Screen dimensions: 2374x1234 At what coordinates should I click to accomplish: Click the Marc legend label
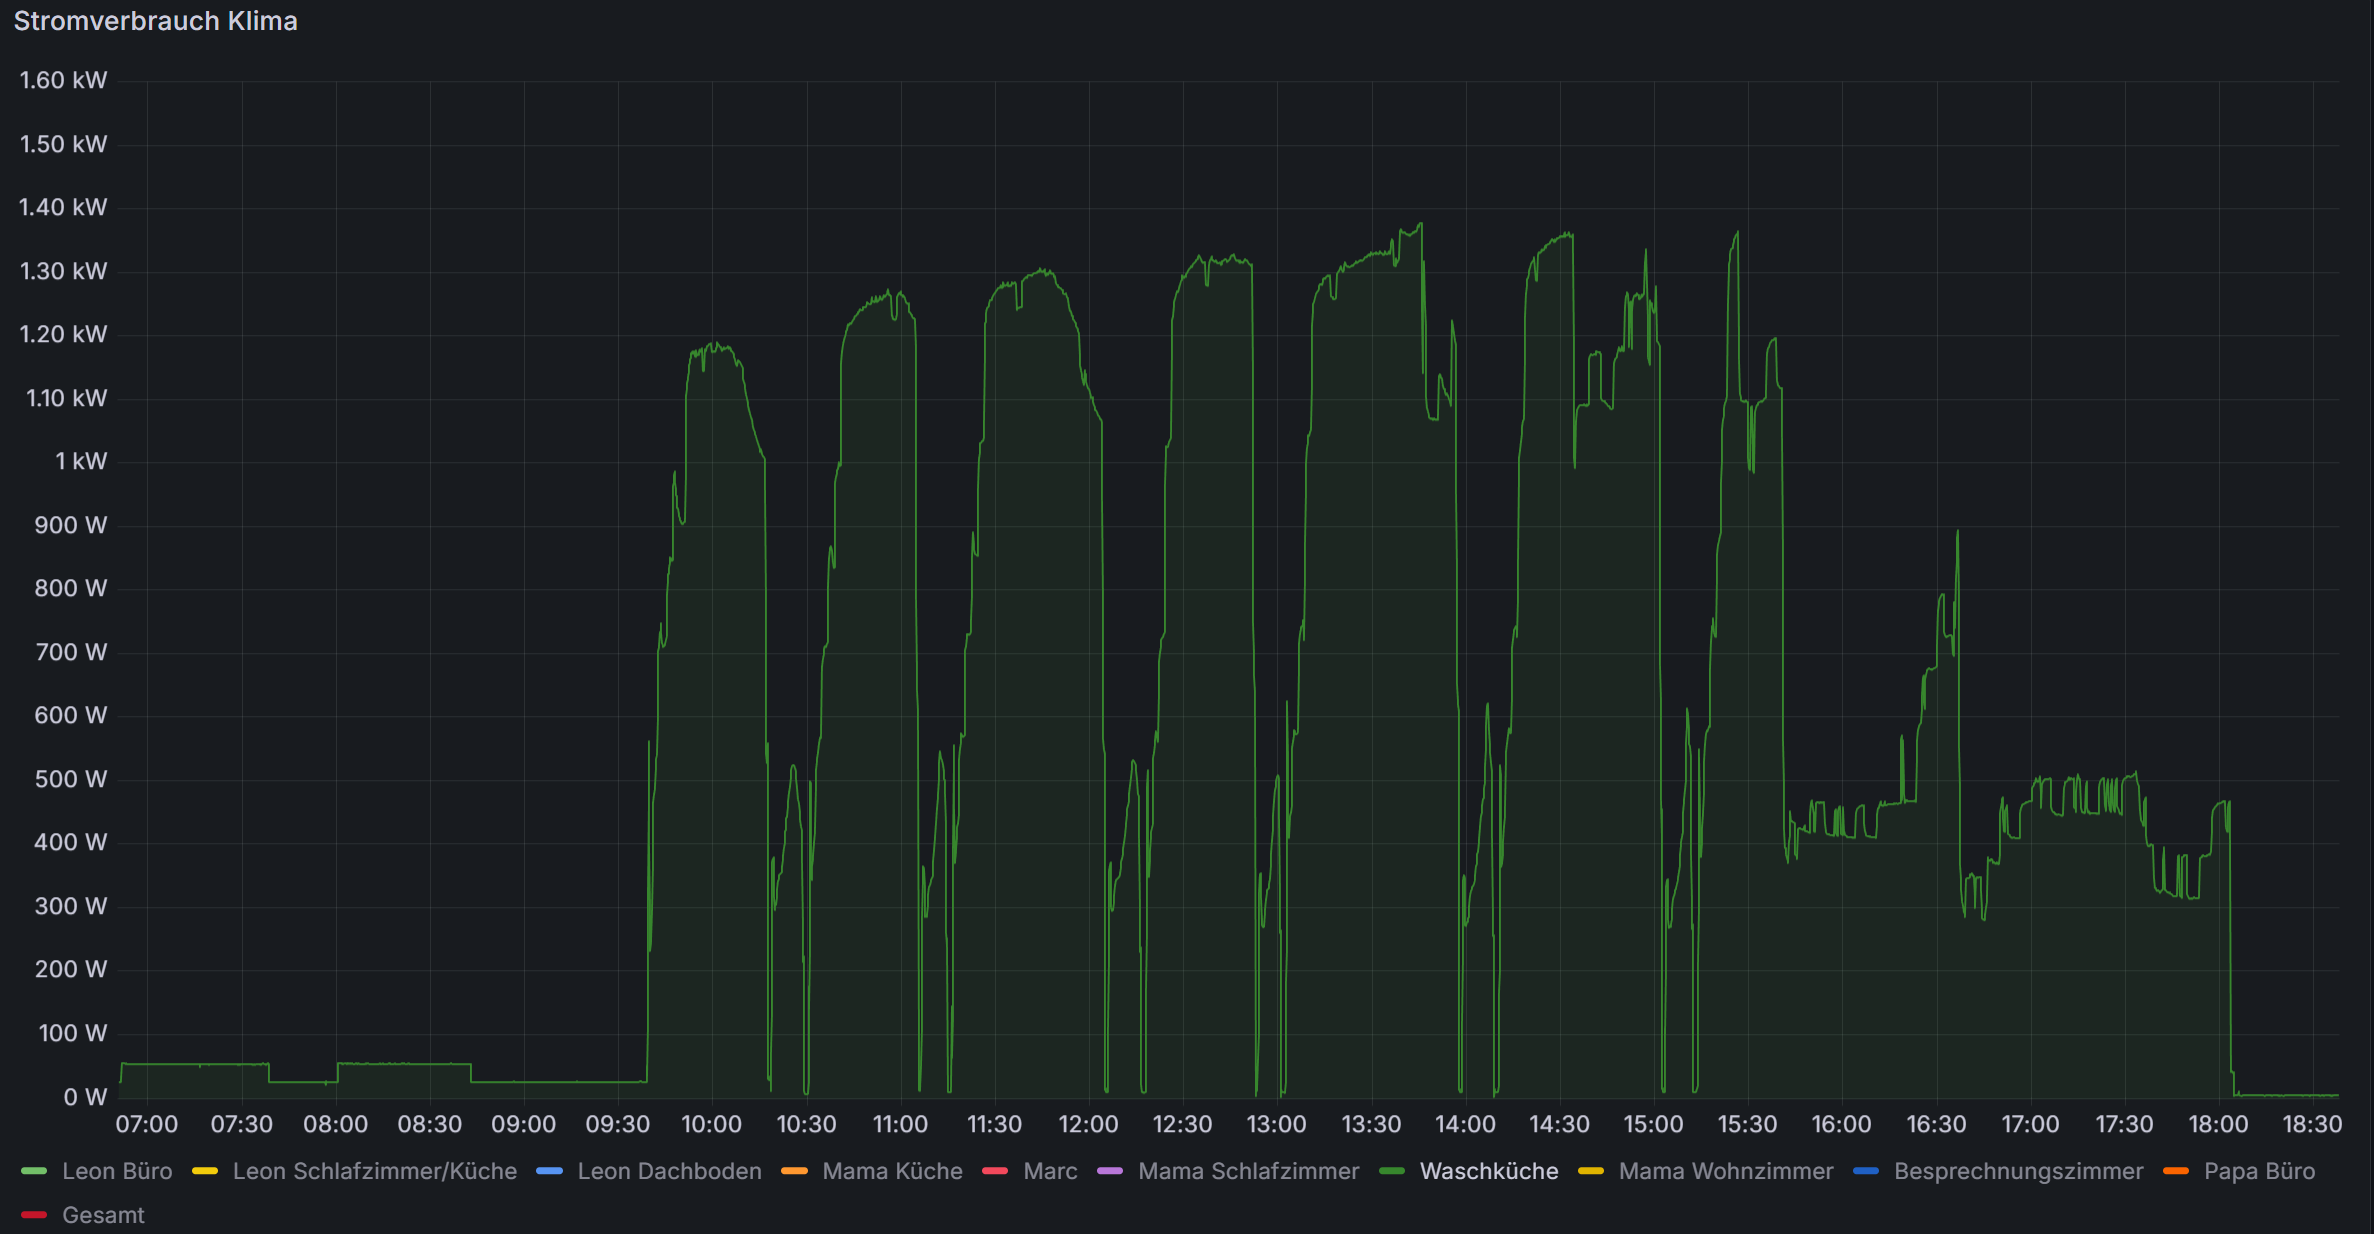pyautogui.click(x=1050, y=1171)
